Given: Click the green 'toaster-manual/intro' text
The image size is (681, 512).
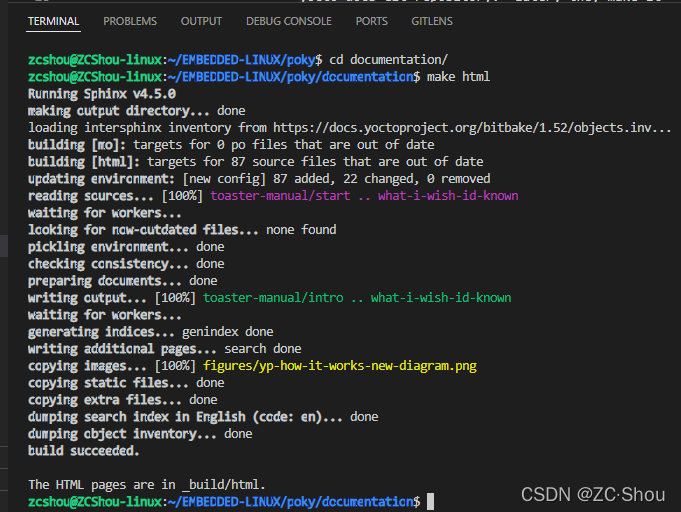Looking at the screenshot, I should coord(273,298).
